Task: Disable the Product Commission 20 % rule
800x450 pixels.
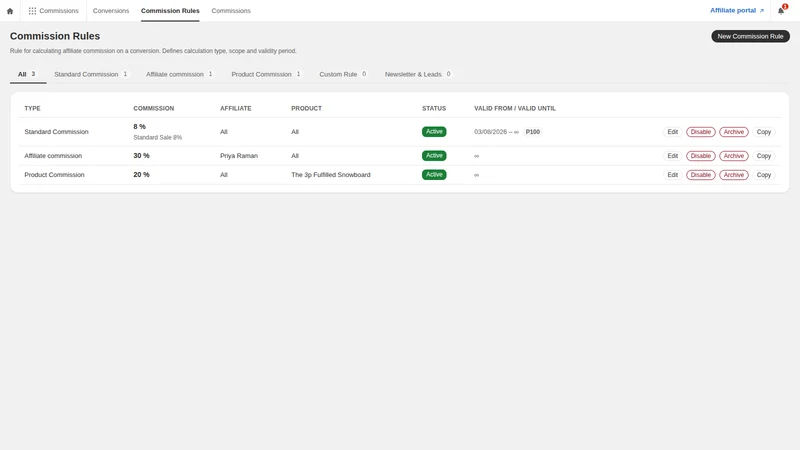Action: tap(701, 174)
